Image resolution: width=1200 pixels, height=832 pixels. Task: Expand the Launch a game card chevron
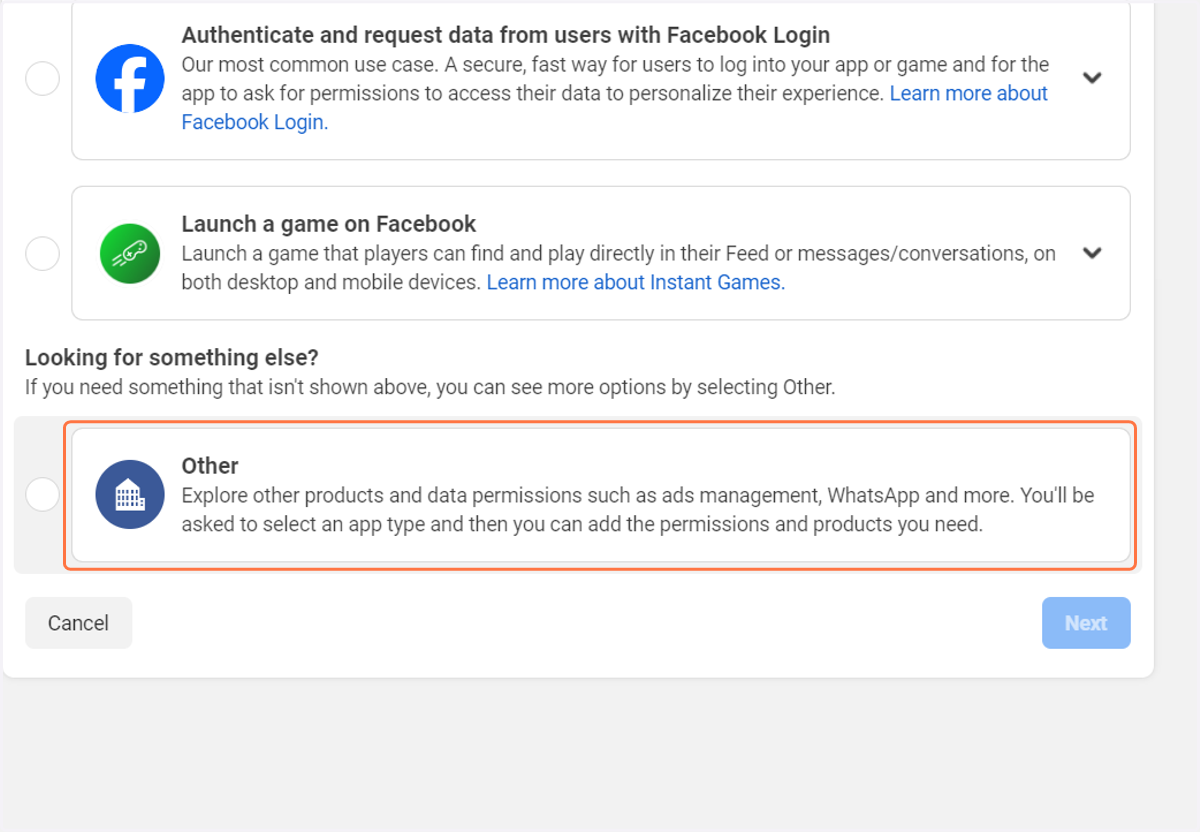[x=1093, y=253]
